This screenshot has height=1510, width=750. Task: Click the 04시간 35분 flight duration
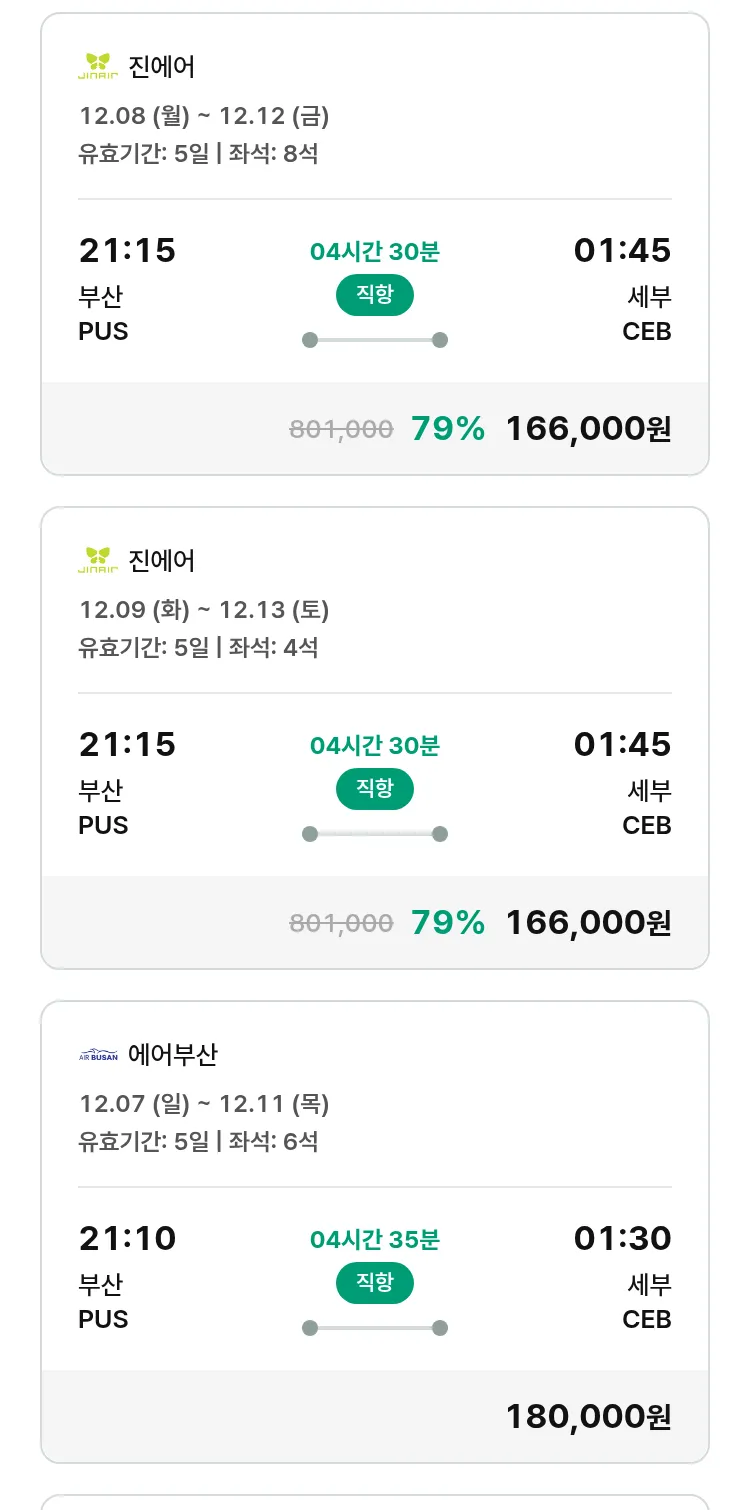click(374, 1240)
